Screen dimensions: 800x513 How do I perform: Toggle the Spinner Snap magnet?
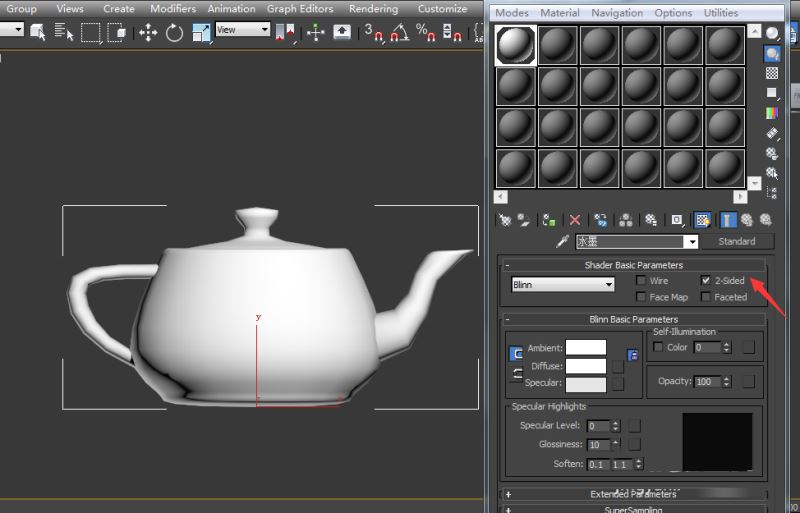pyautogui.click(x=452, y=32)
